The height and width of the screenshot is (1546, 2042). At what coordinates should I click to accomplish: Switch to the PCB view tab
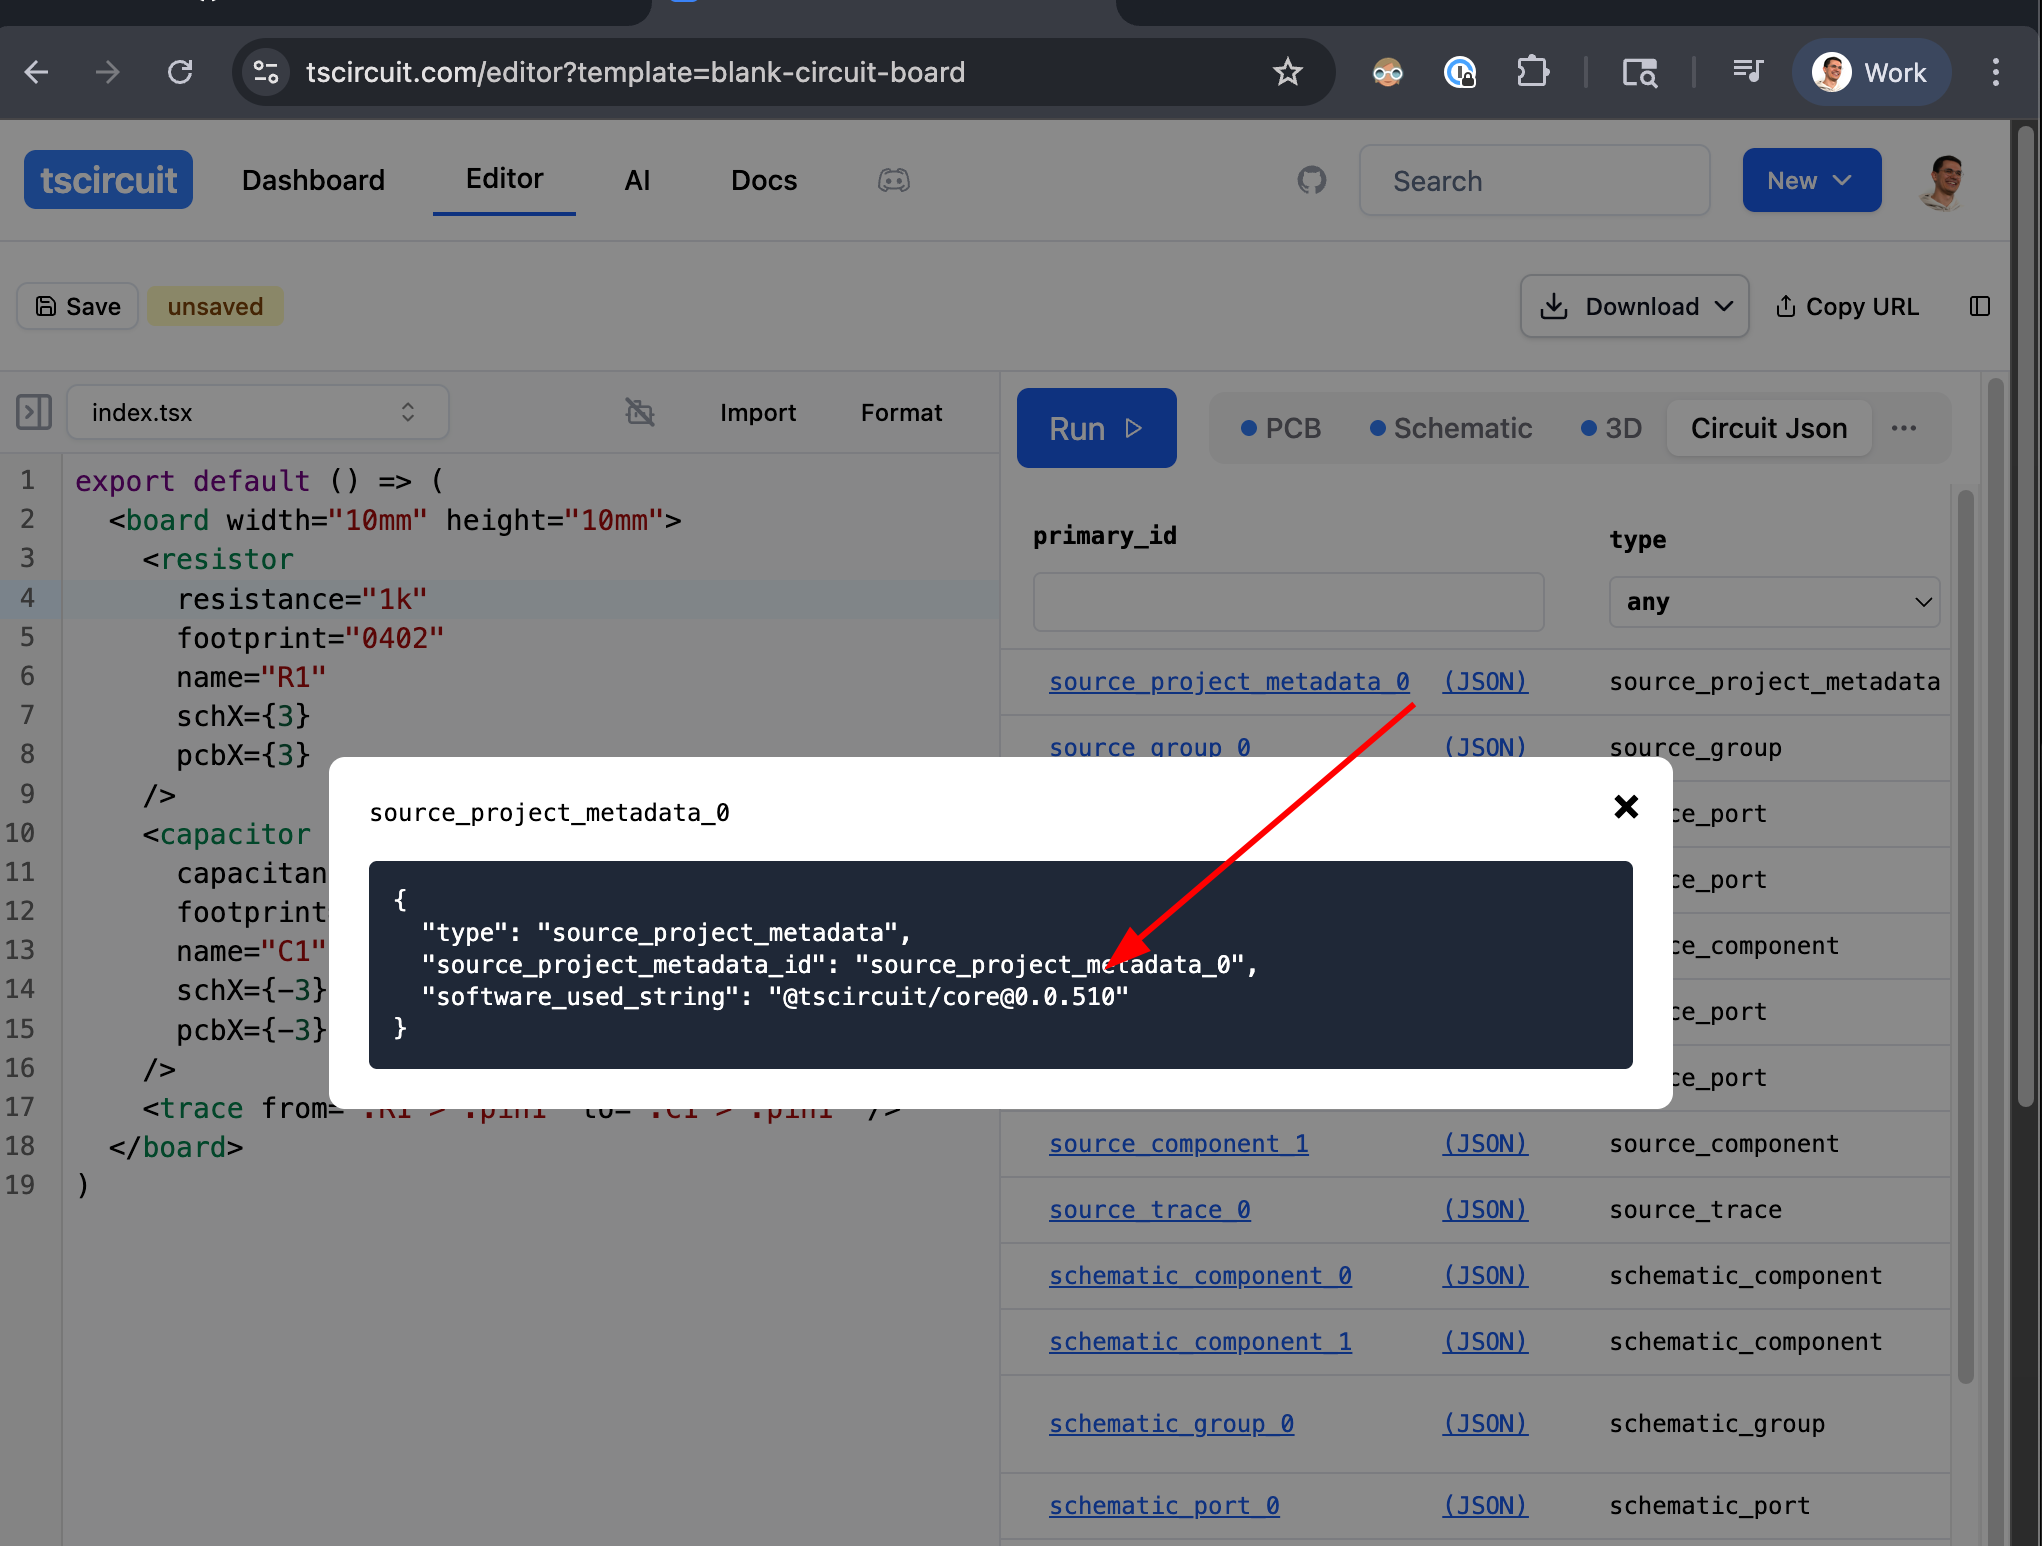click(1281, 428)
